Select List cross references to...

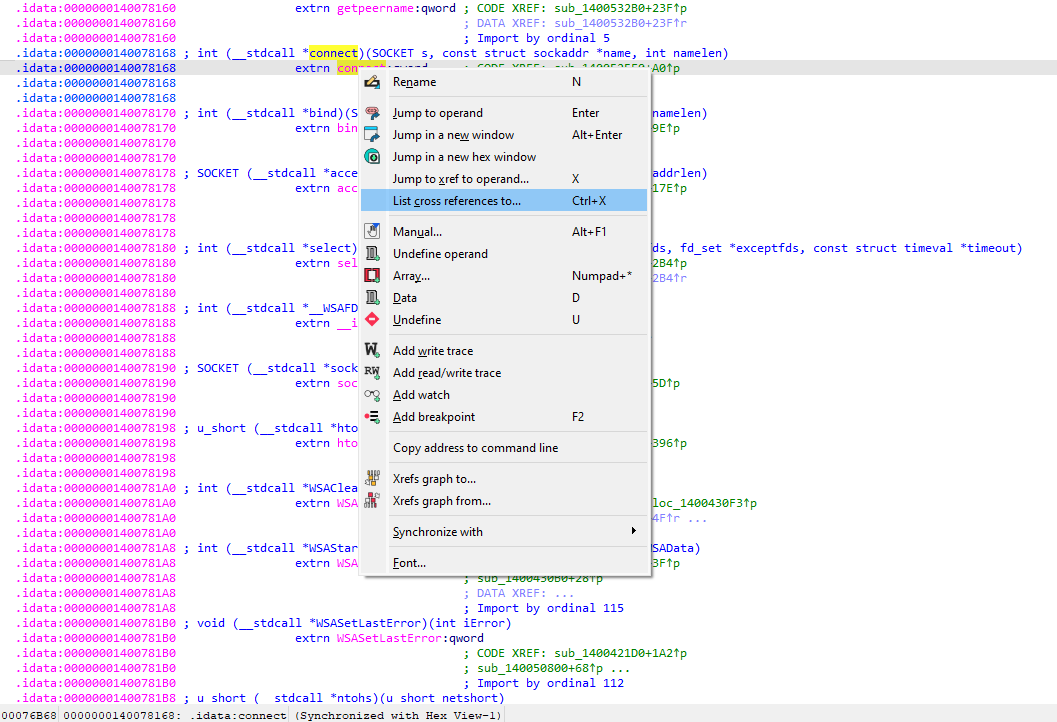coord(456,201)
